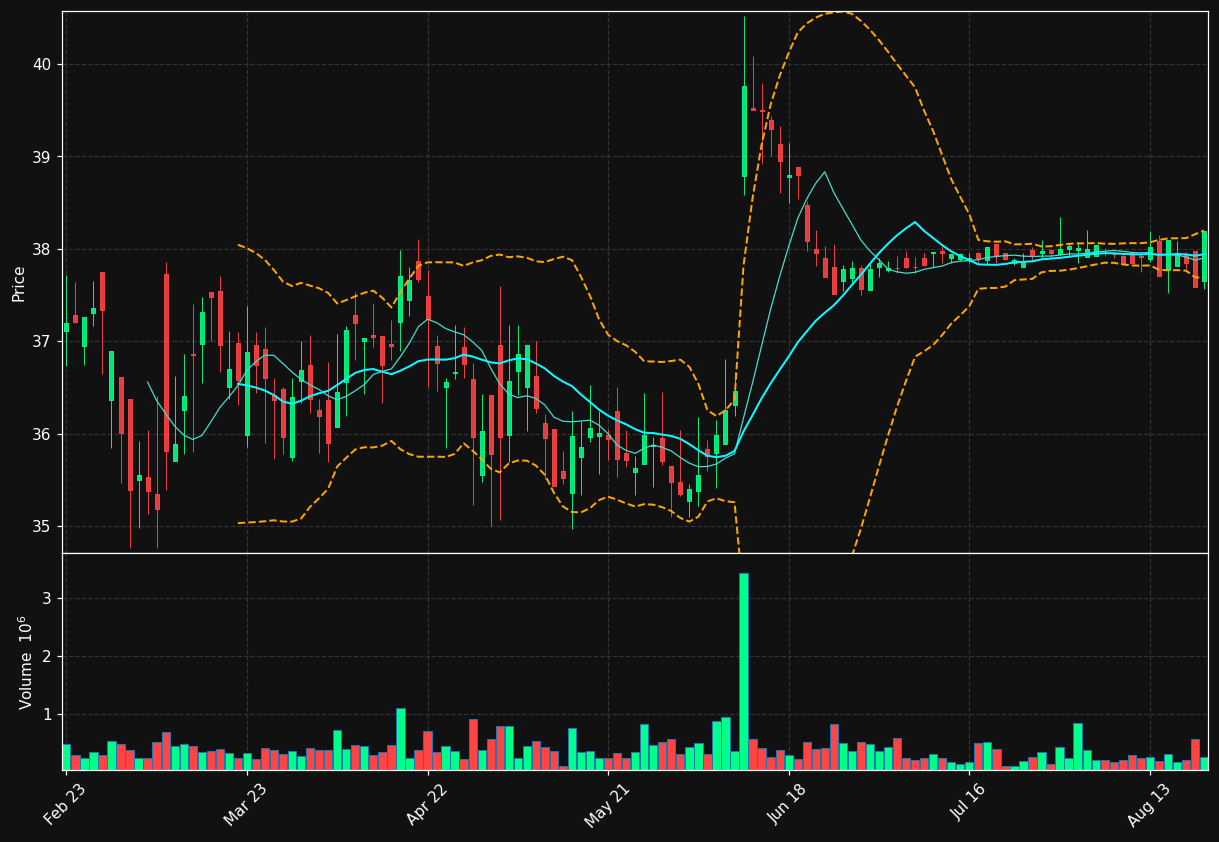Click the tallest green volume bar
This screenshot has width=1219, height=842.
pyautogui.click(x=744, y=671)
